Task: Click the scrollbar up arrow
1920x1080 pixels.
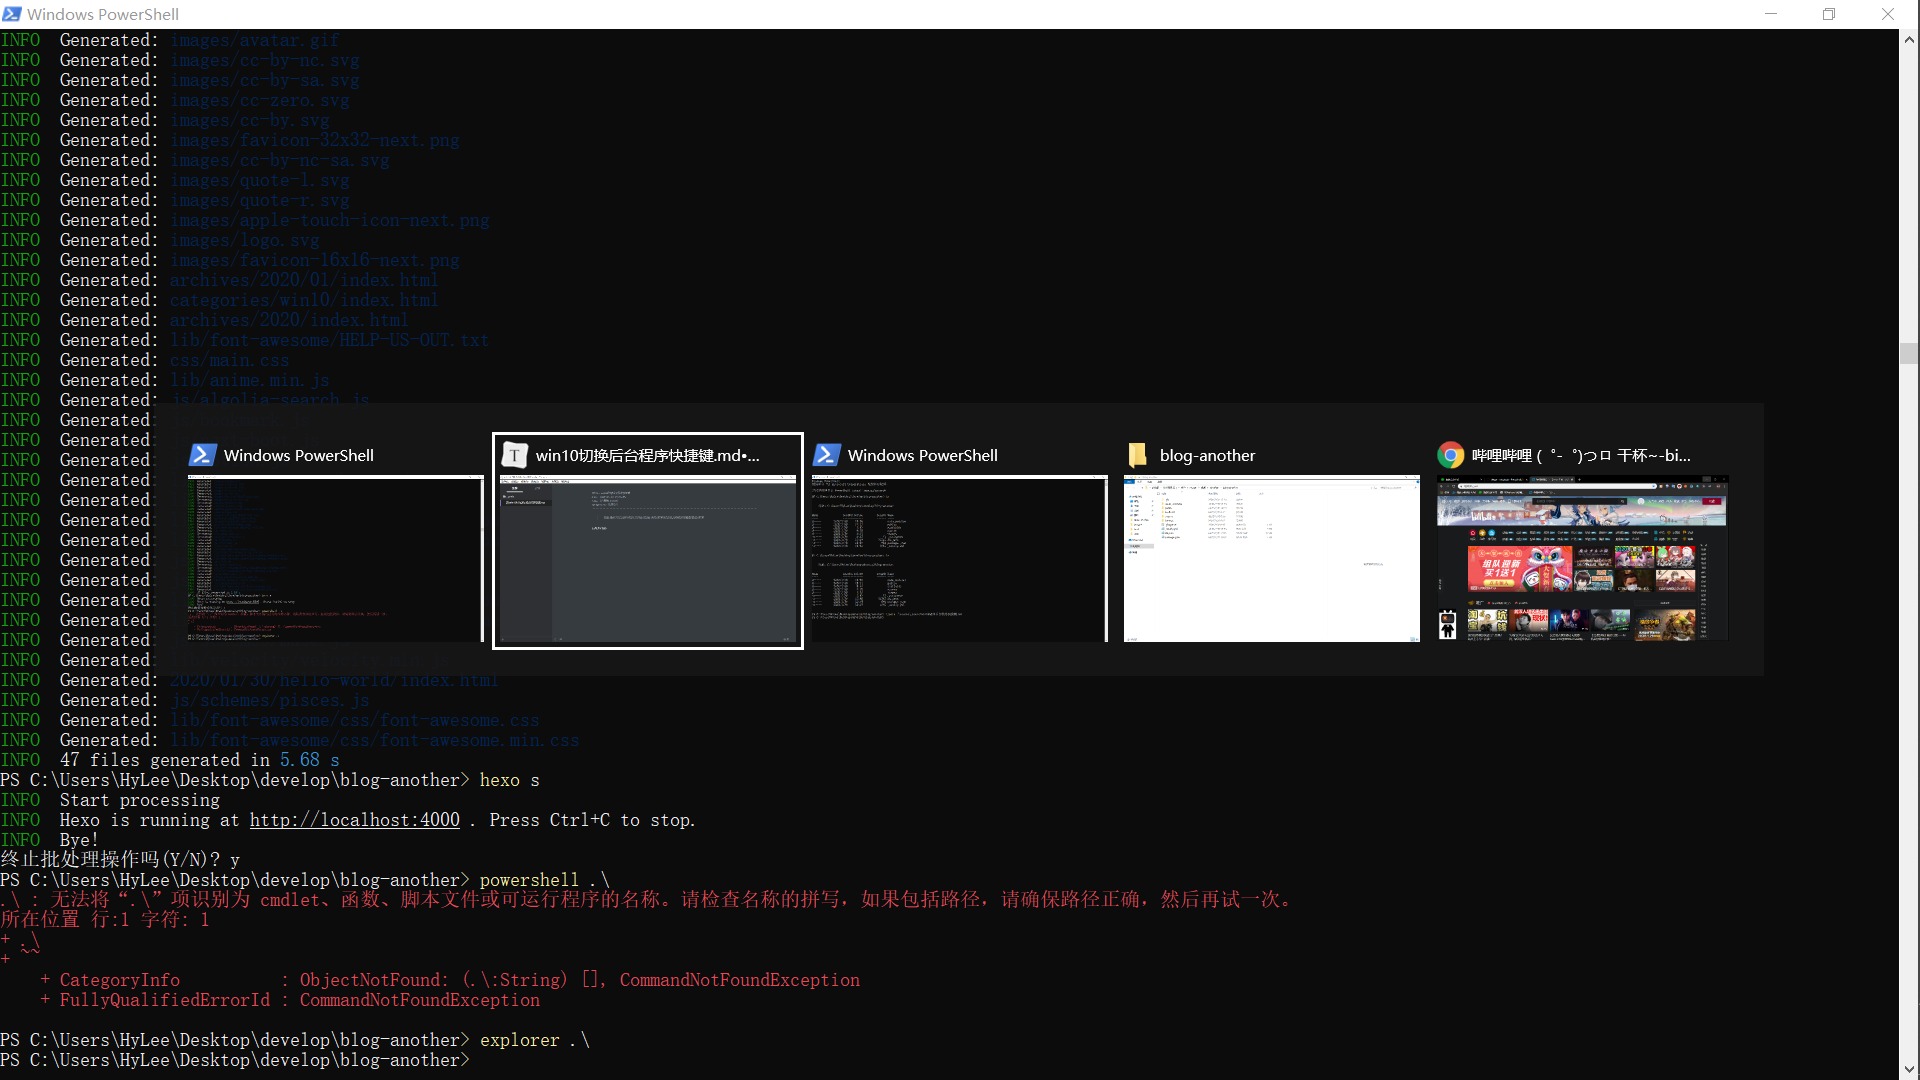Action: coord(1909,40)
